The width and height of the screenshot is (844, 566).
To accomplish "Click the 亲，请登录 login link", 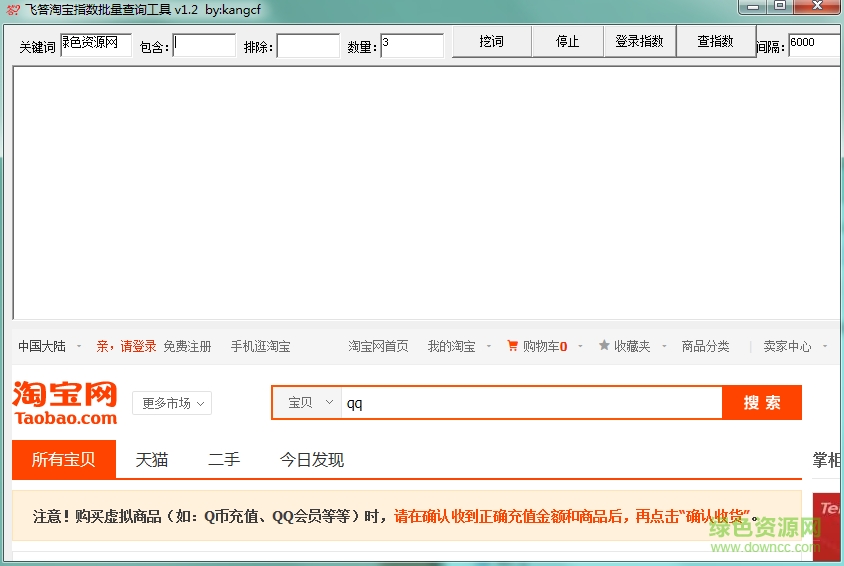I will coord(126,346).
